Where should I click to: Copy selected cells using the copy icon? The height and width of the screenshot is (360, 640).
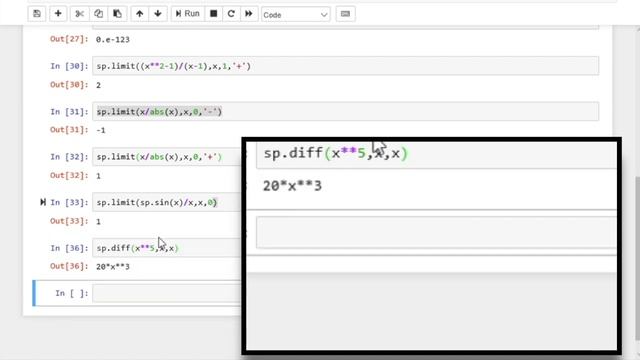(x=98, y=14)
